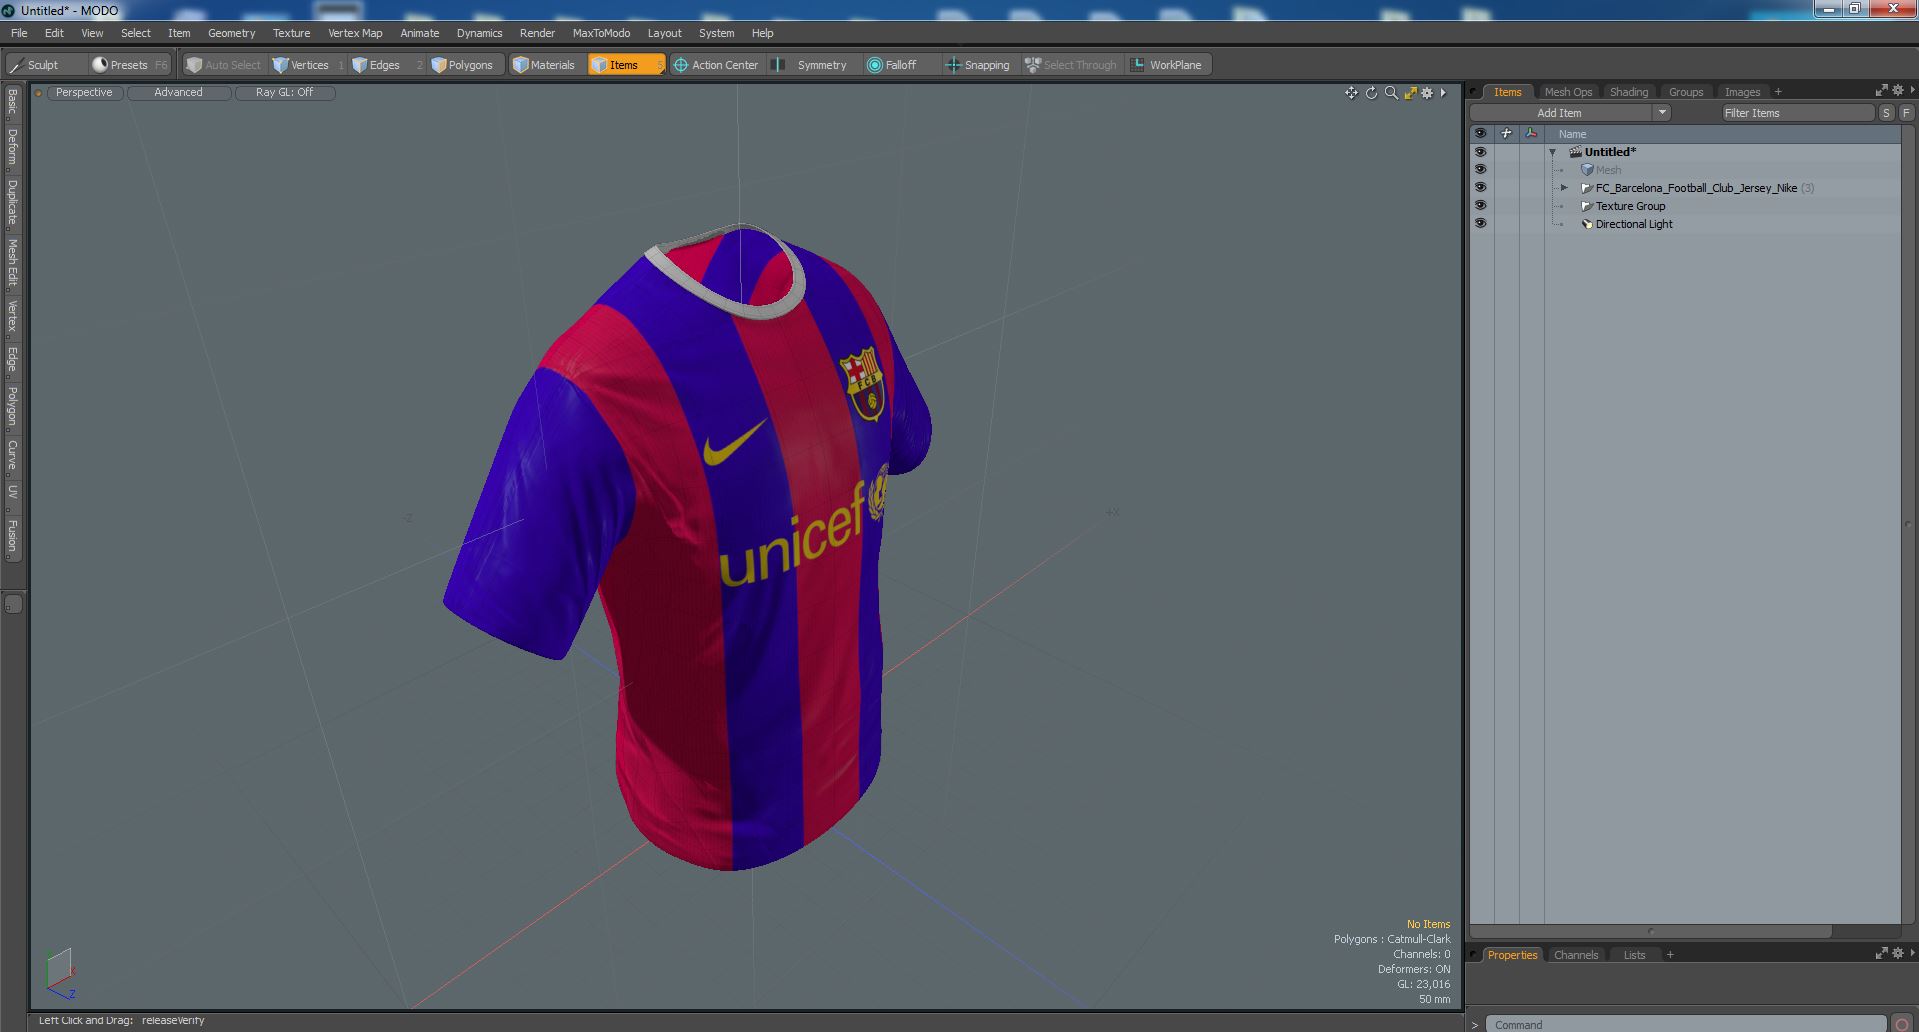Expand the FC_Barcelona_Football_Club_Jersey_Nike group

pos(1564,188)
